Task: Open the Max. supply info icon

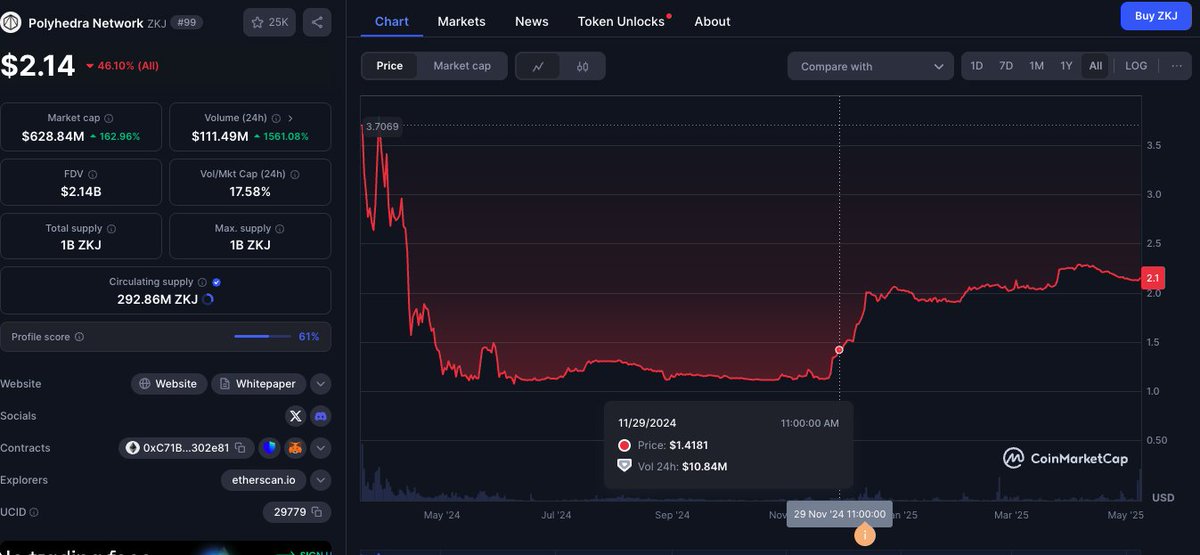Action: (279, 229)
